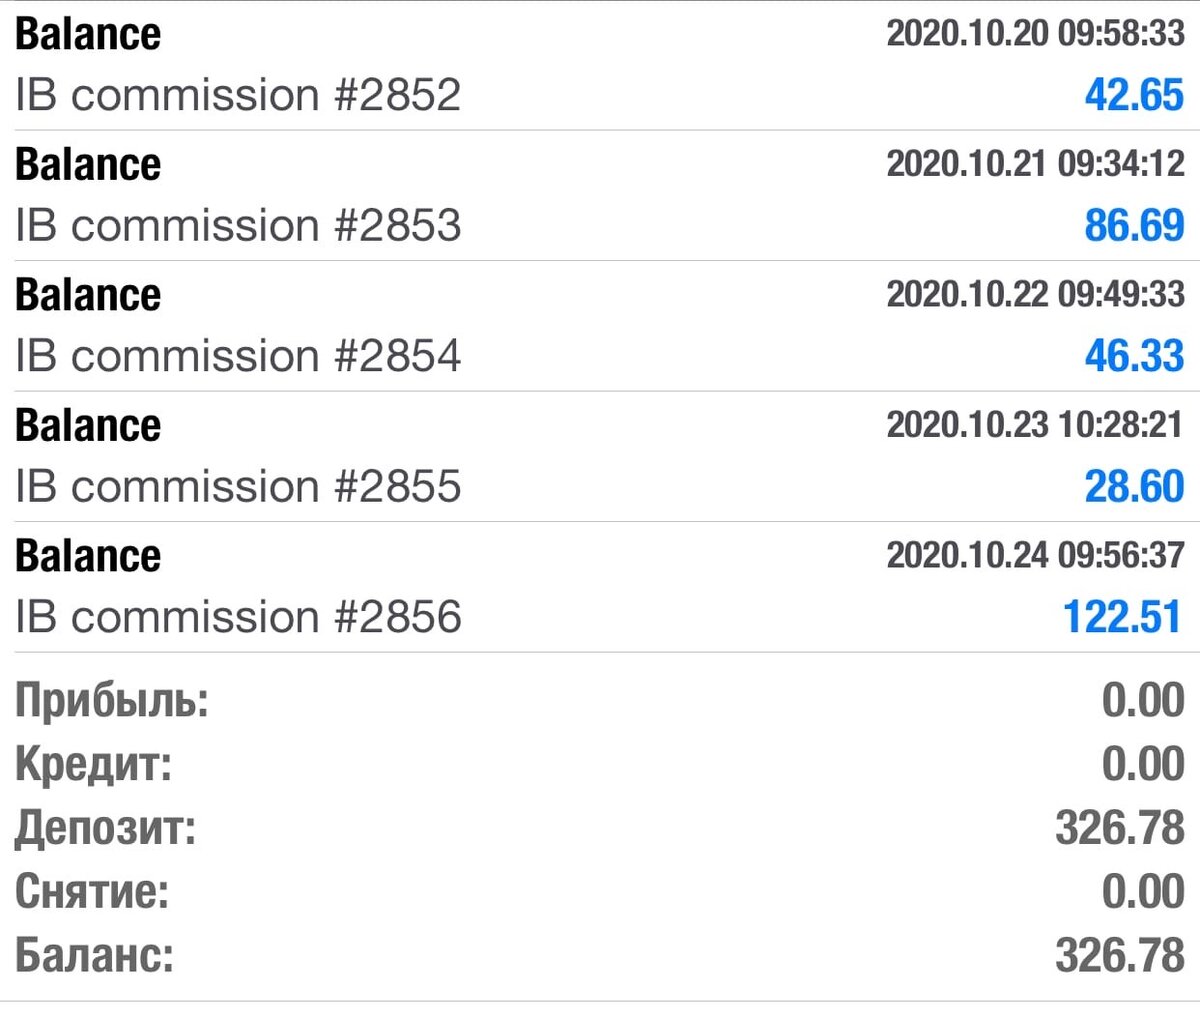Tap the 42.65 commission amount

[1134, 96]
